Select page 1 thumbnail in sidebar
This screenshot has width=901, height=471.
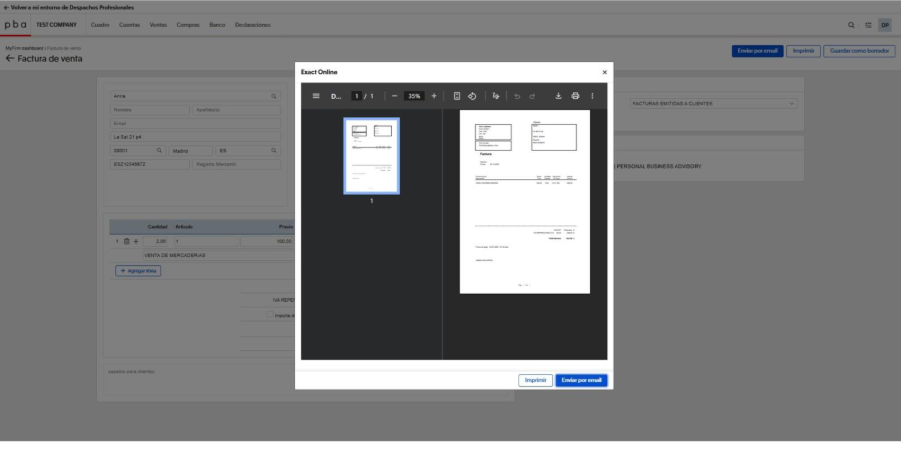(x=371, y=155)
